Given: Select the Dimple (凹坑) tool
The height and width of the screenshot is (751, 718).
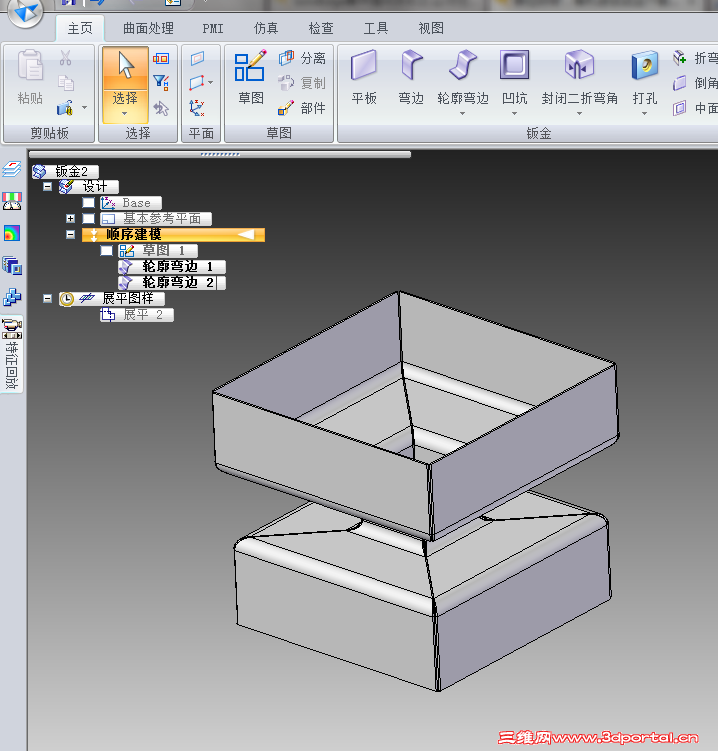Looking at the screenshot, I should click(x=514, y=77).
